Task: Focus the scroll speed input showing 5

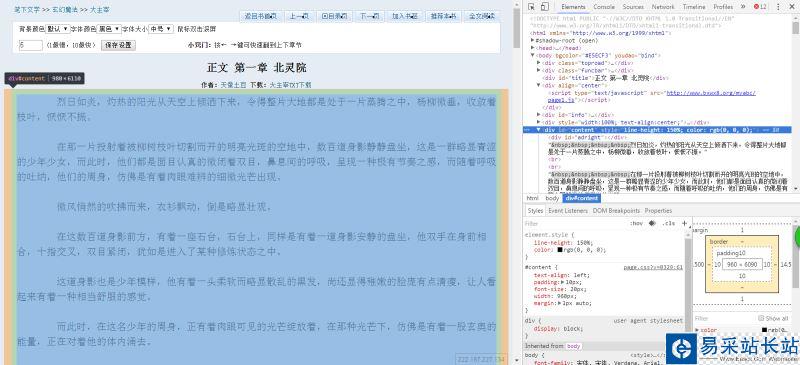Action: pyautogui.click(x=30, y=45)
